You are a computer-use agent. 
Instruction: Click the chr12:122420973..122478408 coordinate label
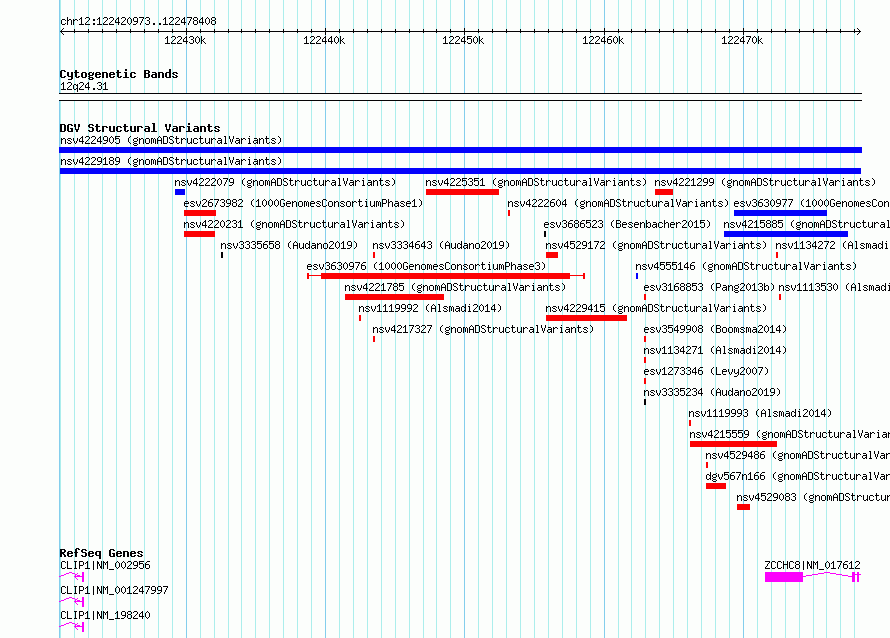point(138,21)
